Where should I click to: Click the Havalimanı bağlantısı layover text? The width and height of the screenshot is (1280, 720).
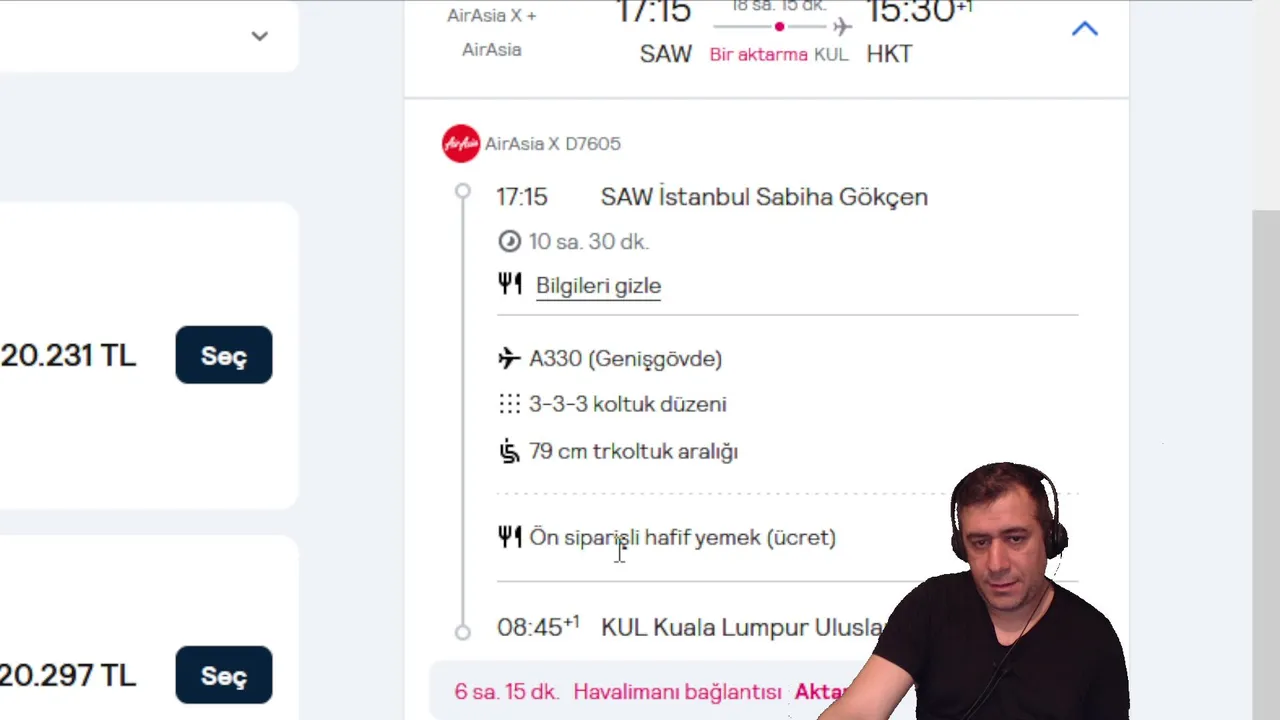pyautogui.click(x=677, y=692)
